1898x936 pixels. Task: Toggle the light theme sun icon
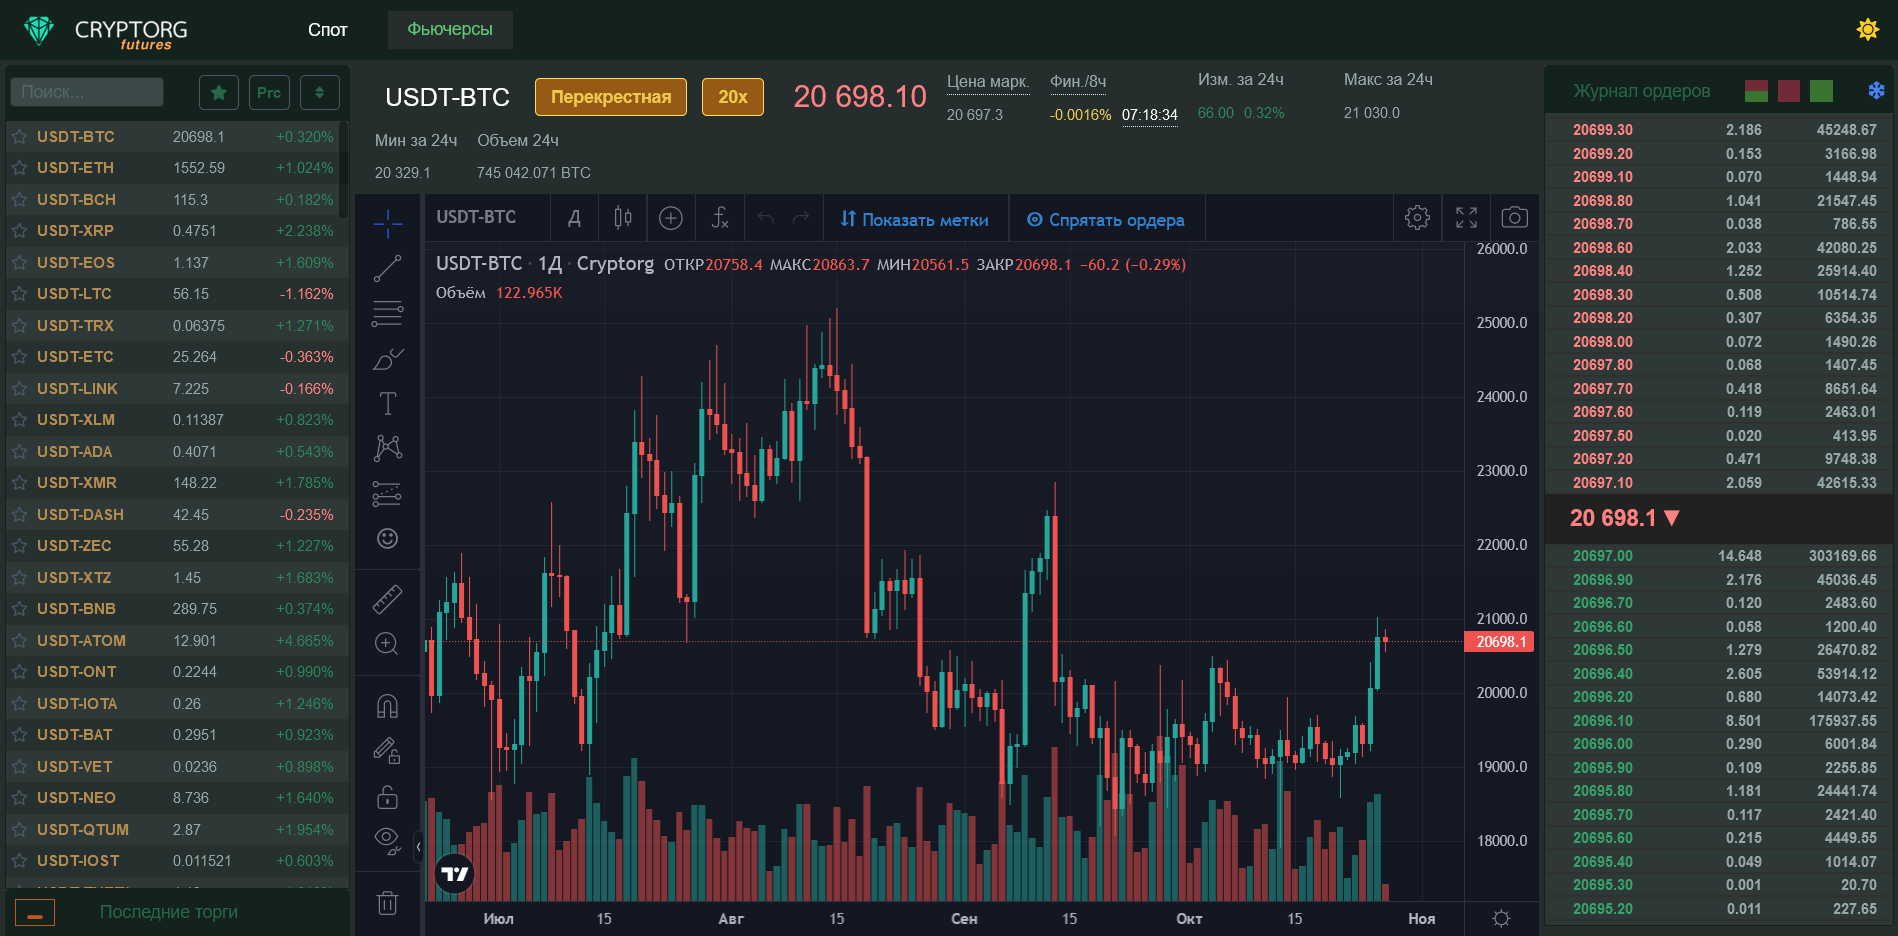tap(1867, 30)
